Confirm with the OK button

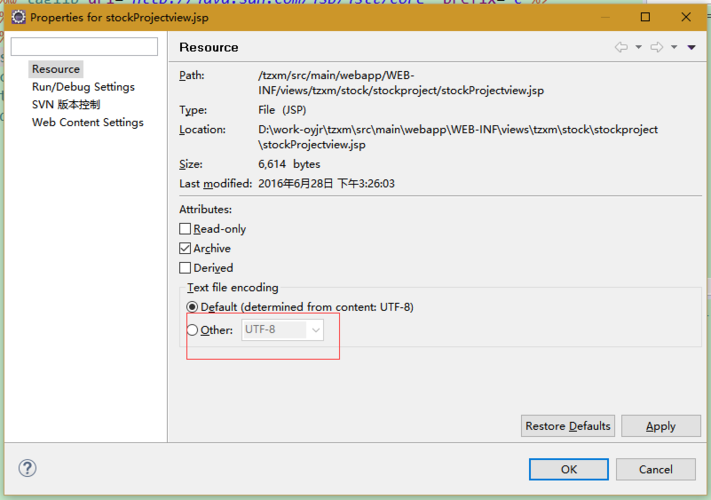coord(569,469)
